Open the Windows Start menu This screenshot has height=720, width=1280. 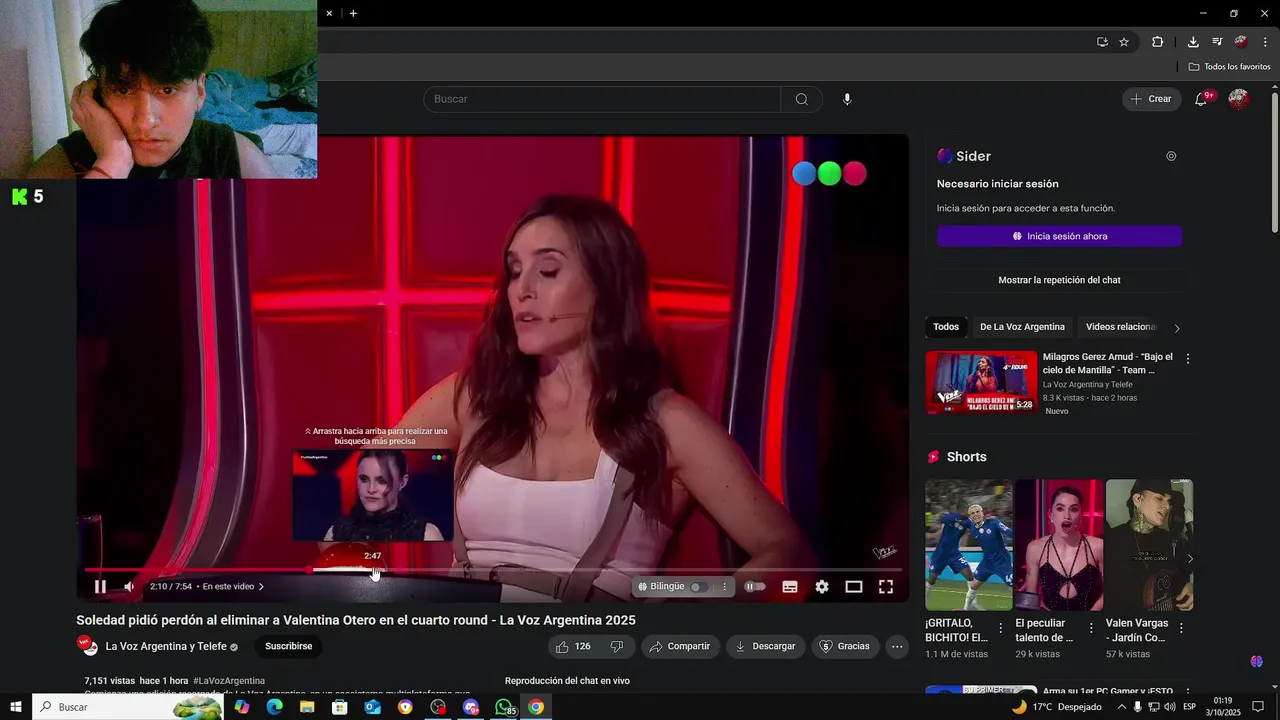[16, 707]
